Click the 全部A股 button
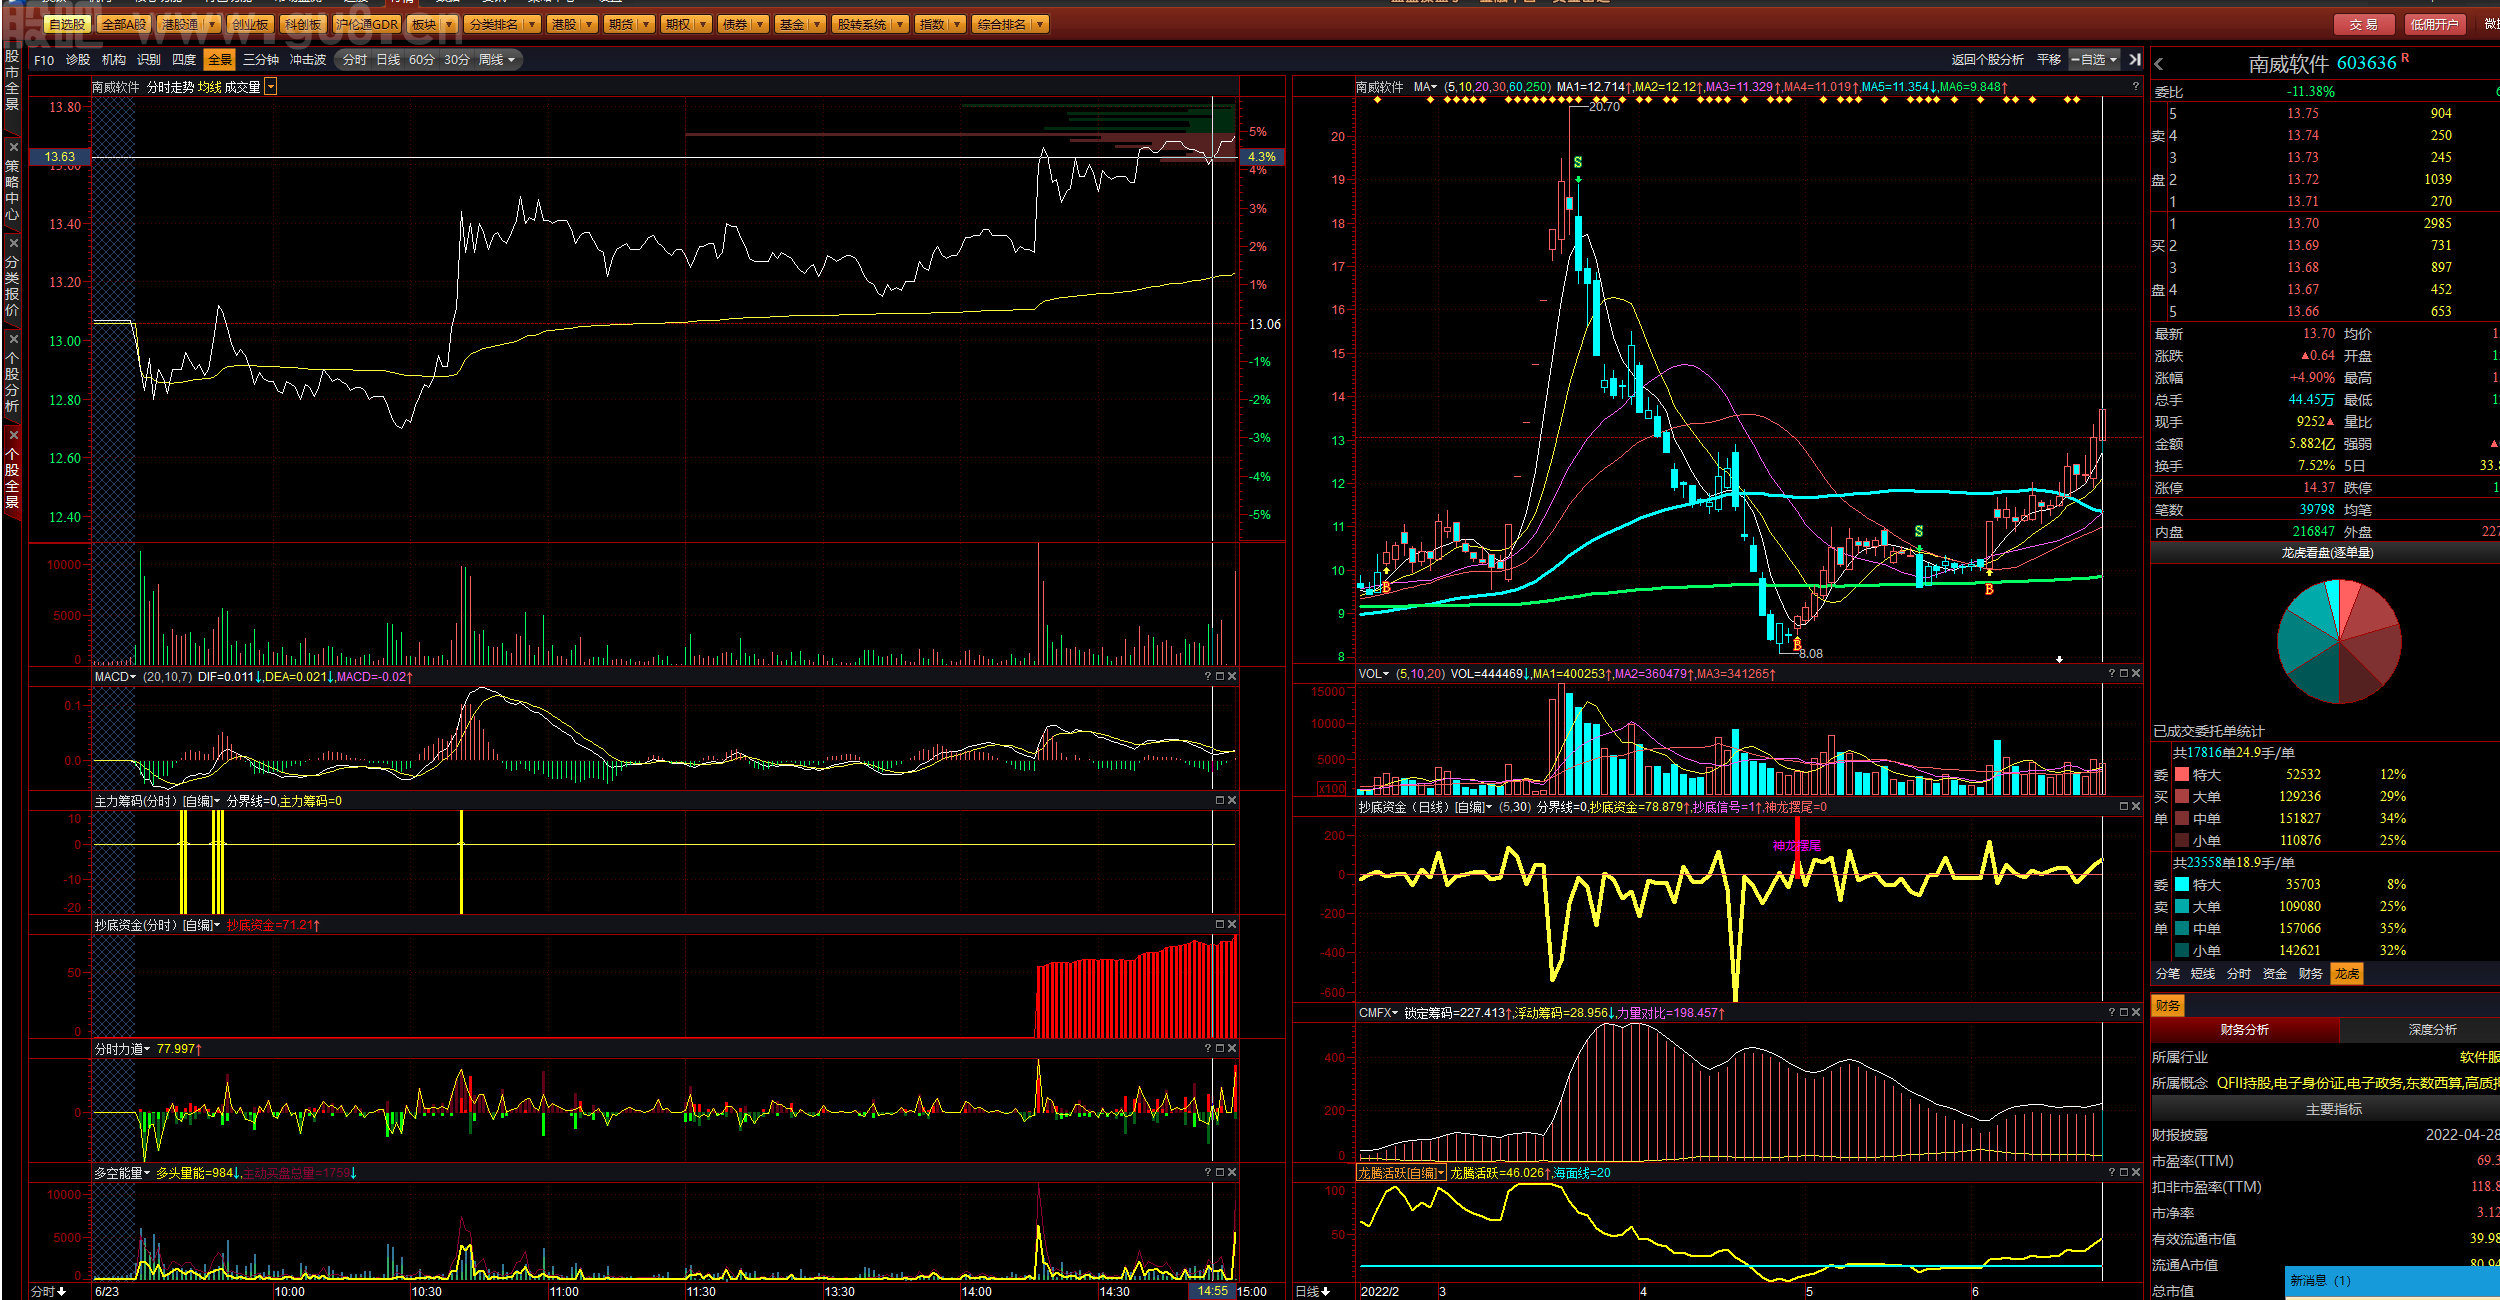2500x1300 pixels. pos(124,24)
